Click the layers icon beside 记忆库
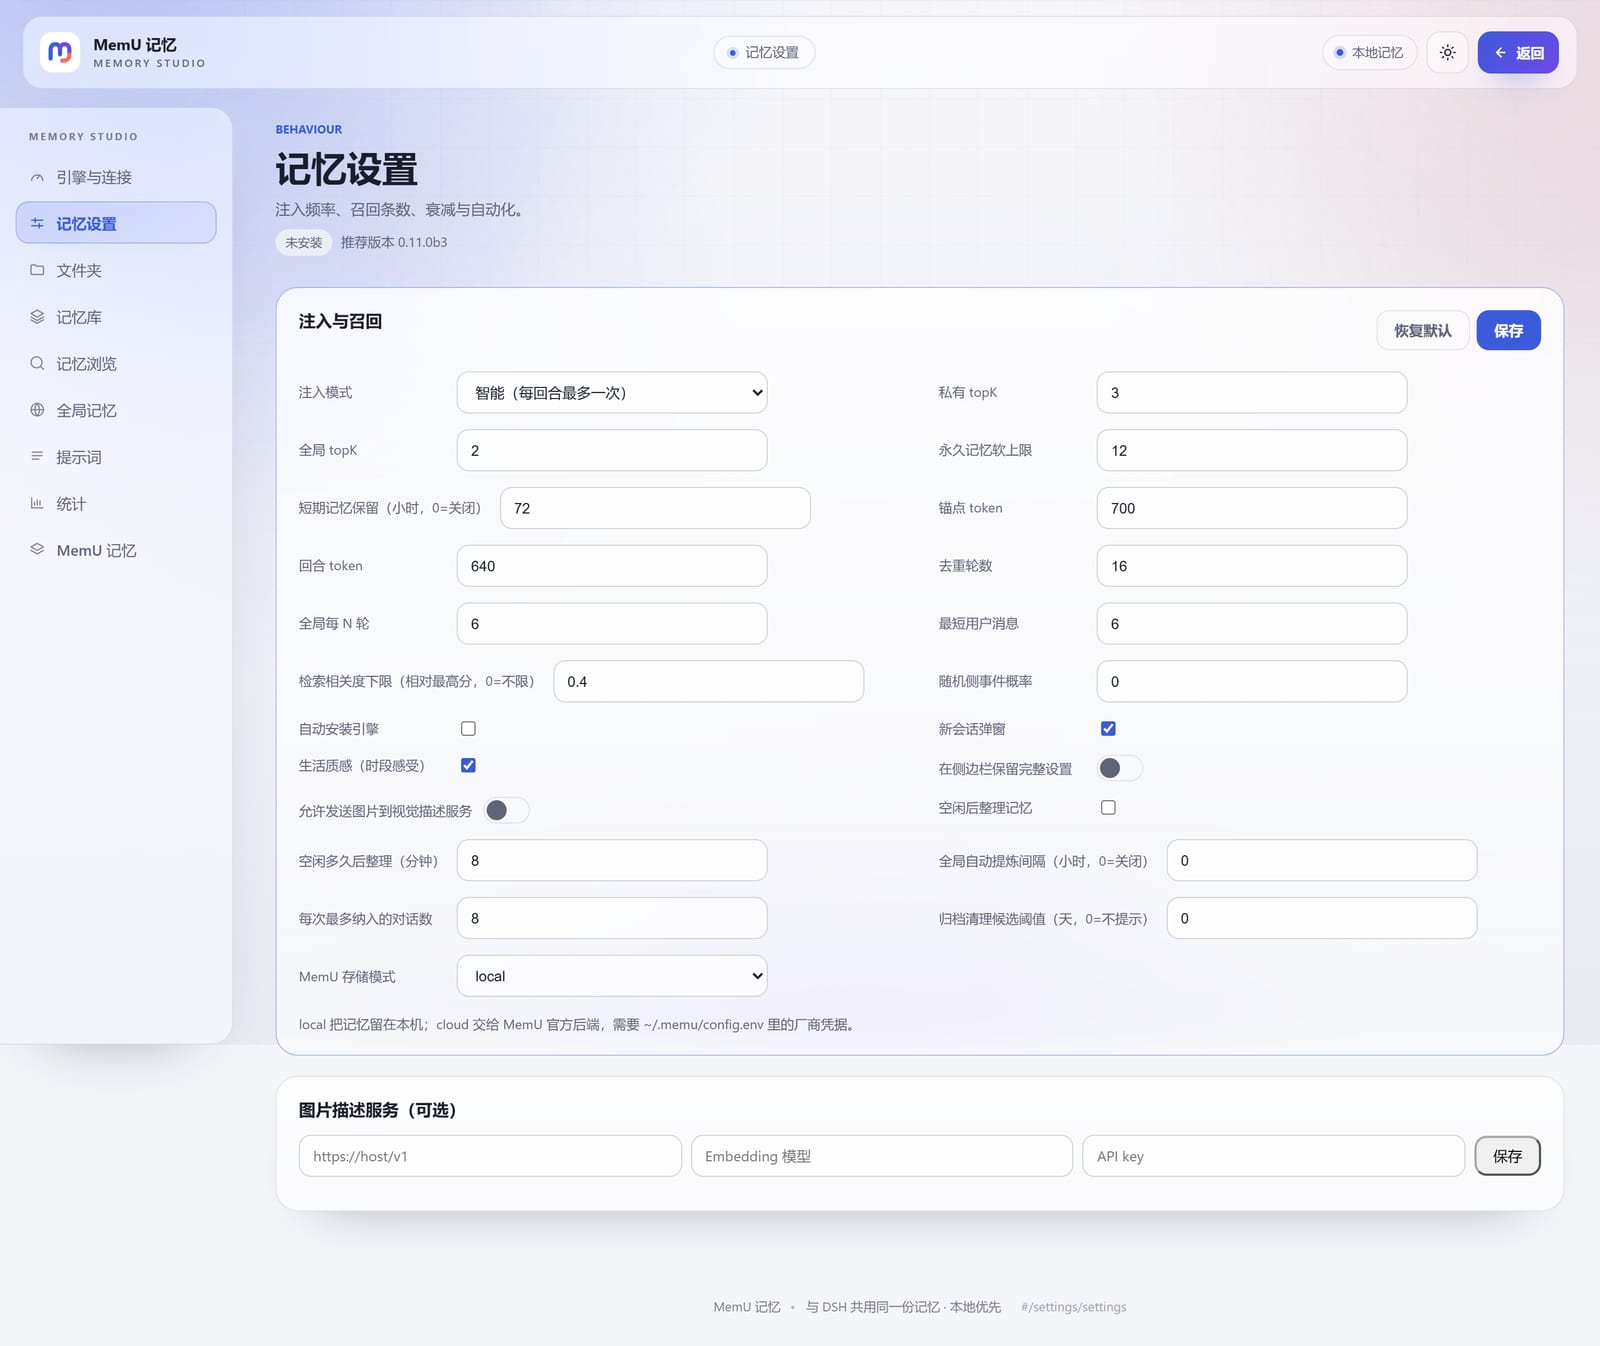Screen dimensions: 1600x1346 point(37,317)
